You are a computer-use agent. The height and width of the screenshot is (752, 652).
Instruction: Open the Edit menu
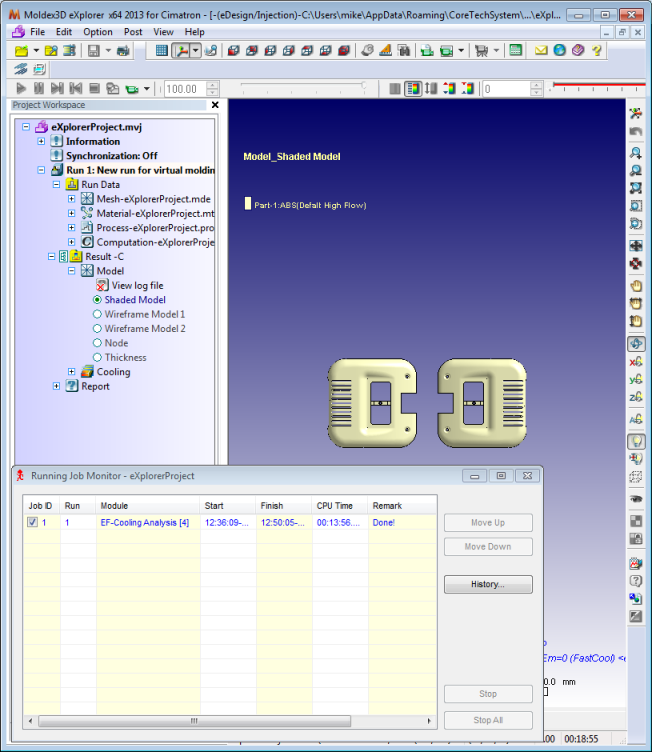pyautogui.click(x=64, y=32)
